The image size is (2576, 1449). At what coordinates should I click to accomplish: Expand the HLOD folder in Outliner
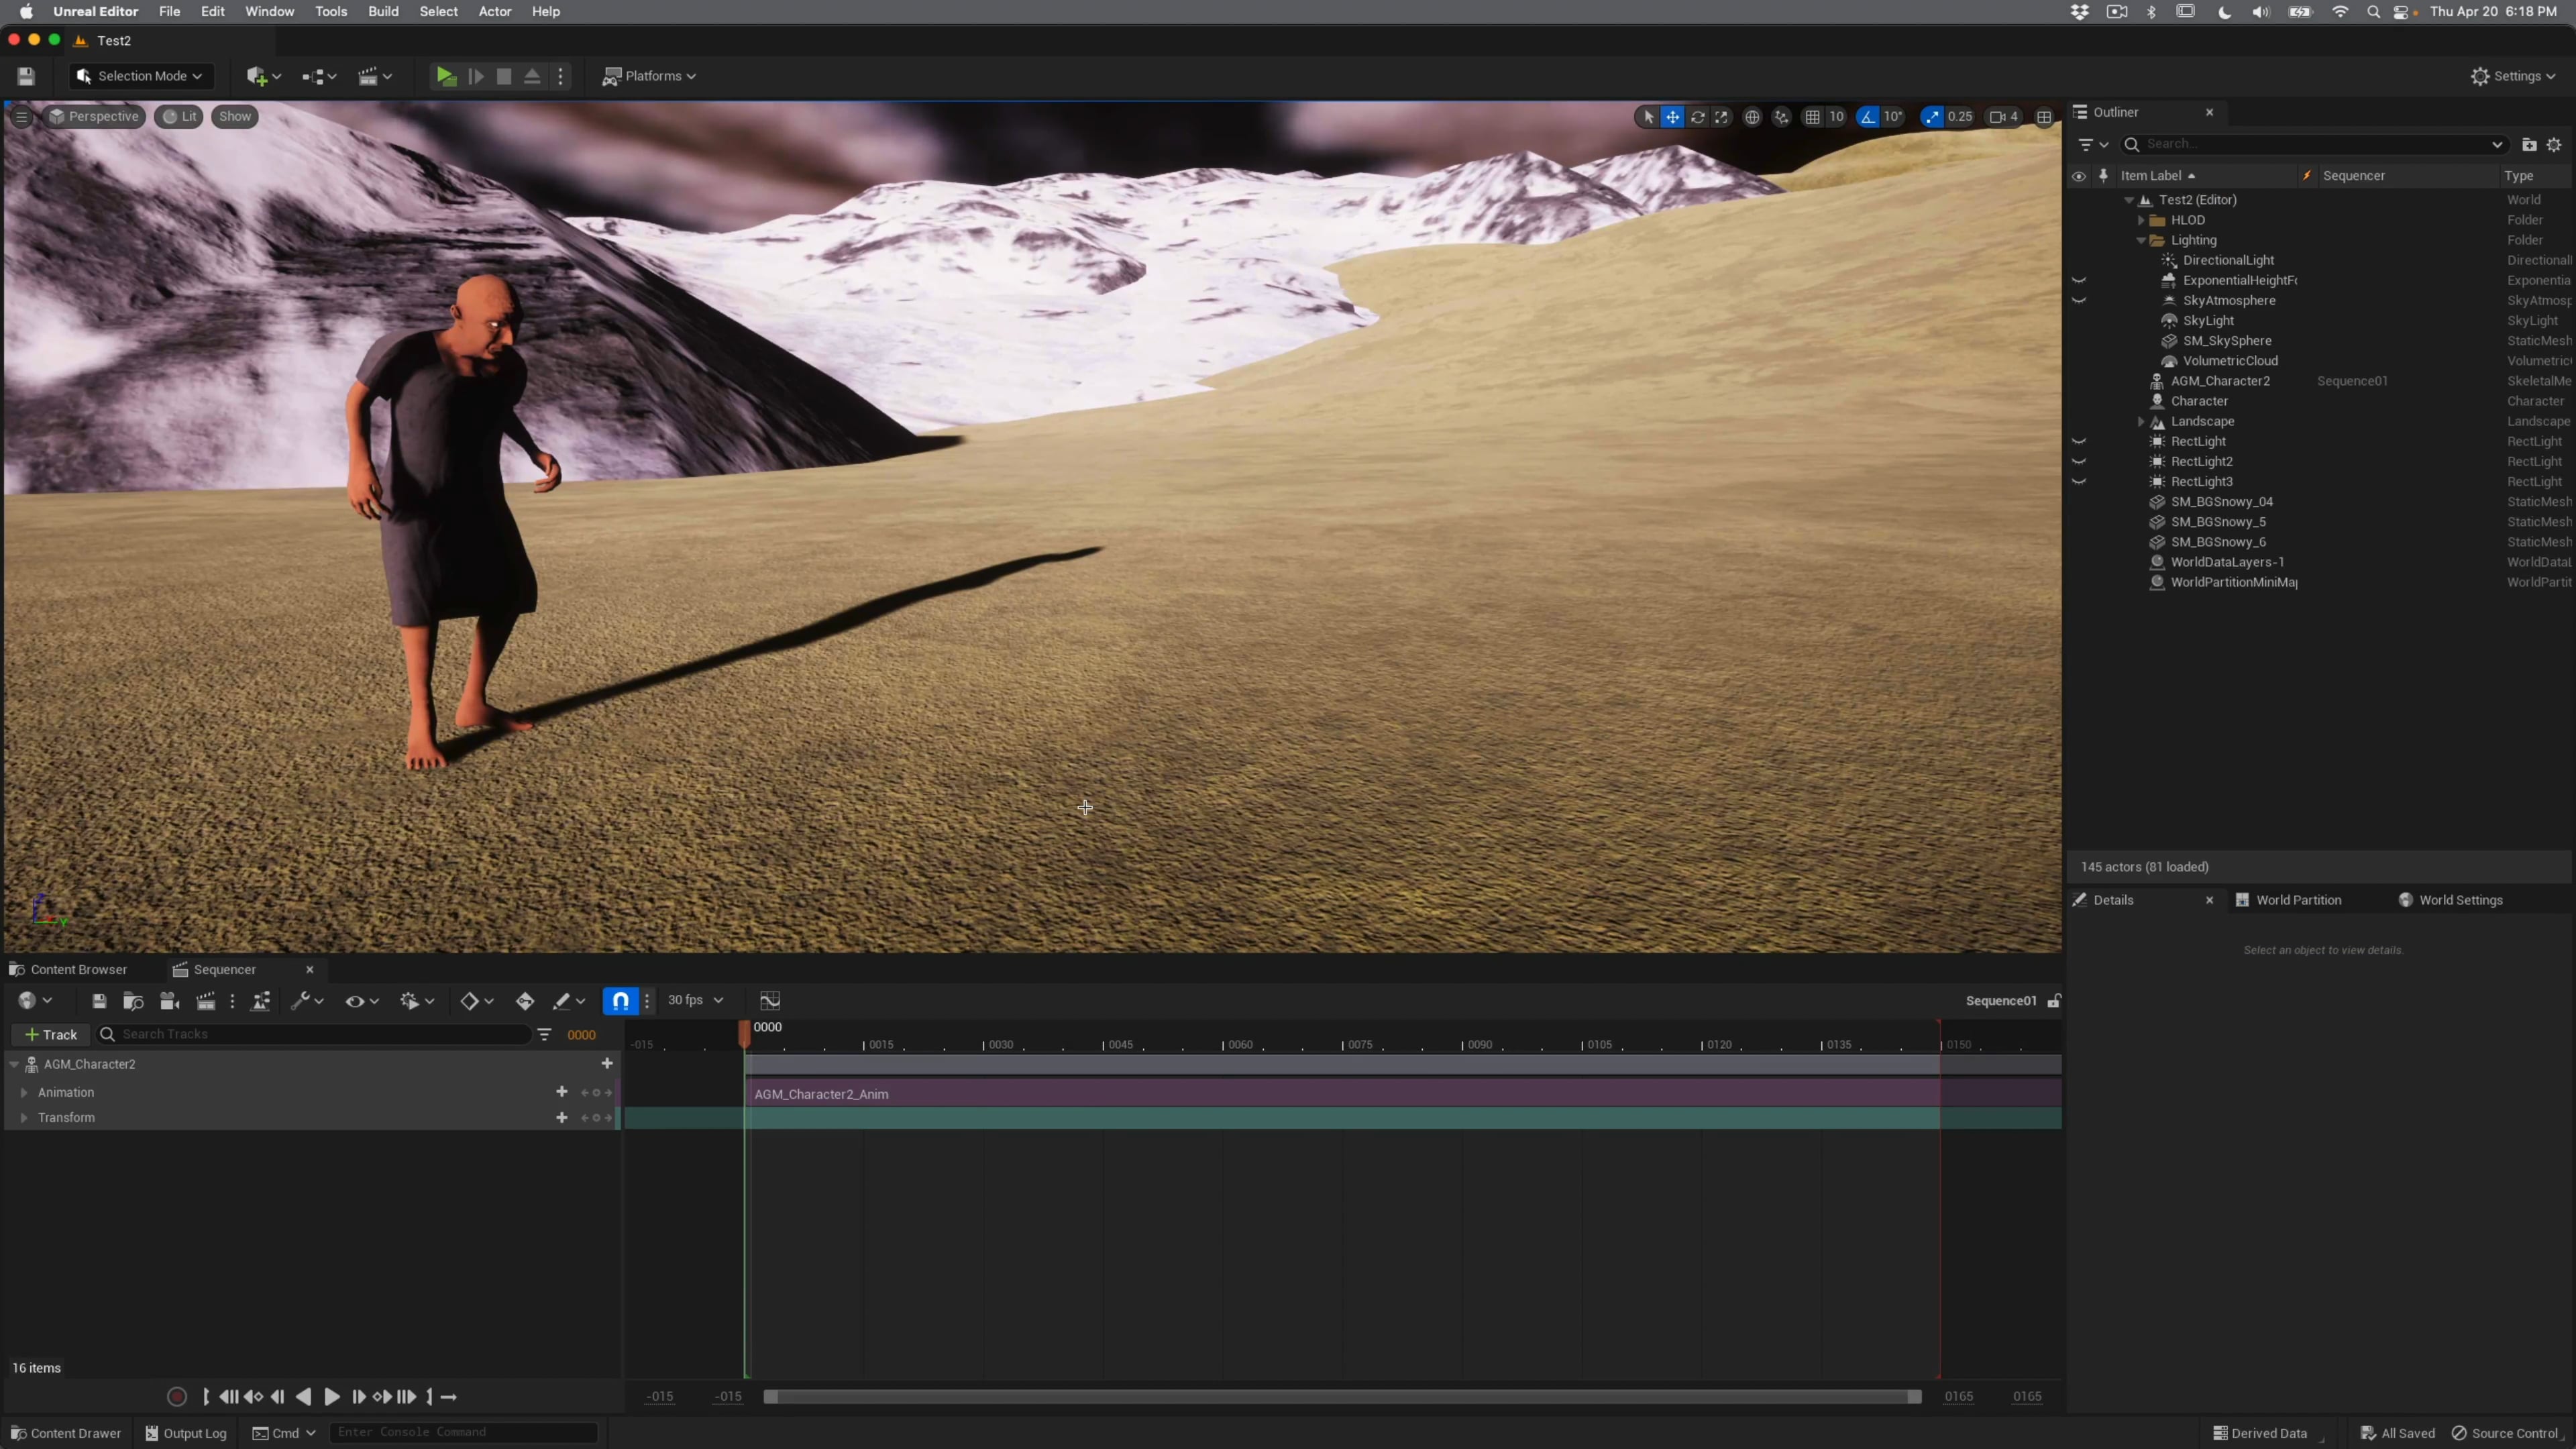(2141, 220)
